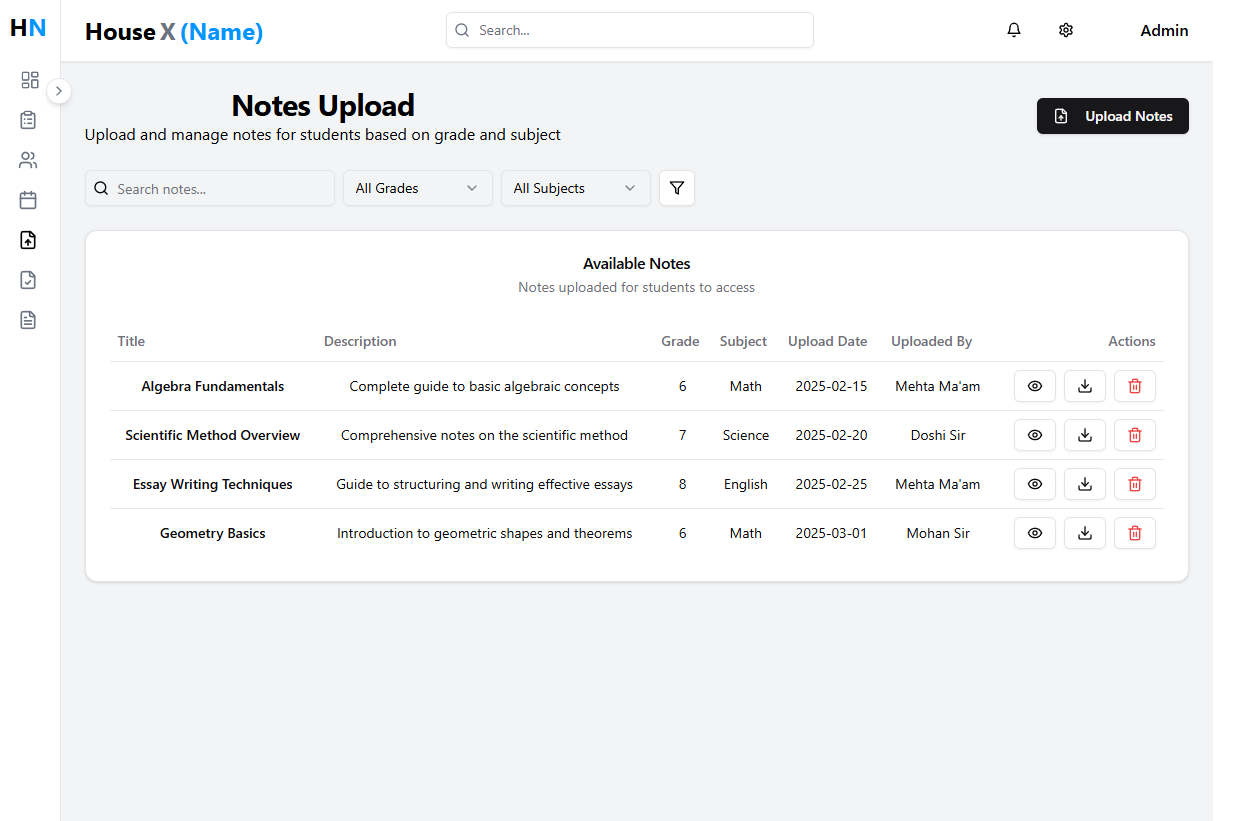
Task: Focus the Search notes field
Action: coord(210,188)
